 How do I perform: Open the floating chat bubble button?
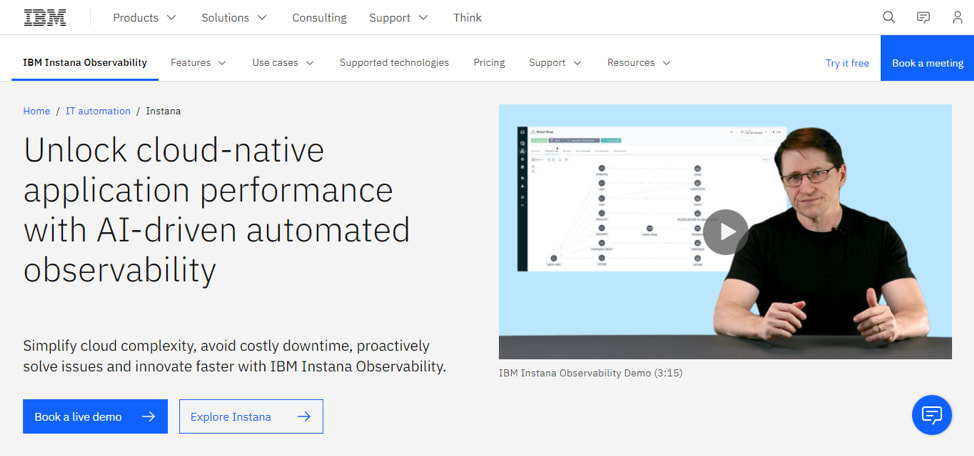point(932,414)
